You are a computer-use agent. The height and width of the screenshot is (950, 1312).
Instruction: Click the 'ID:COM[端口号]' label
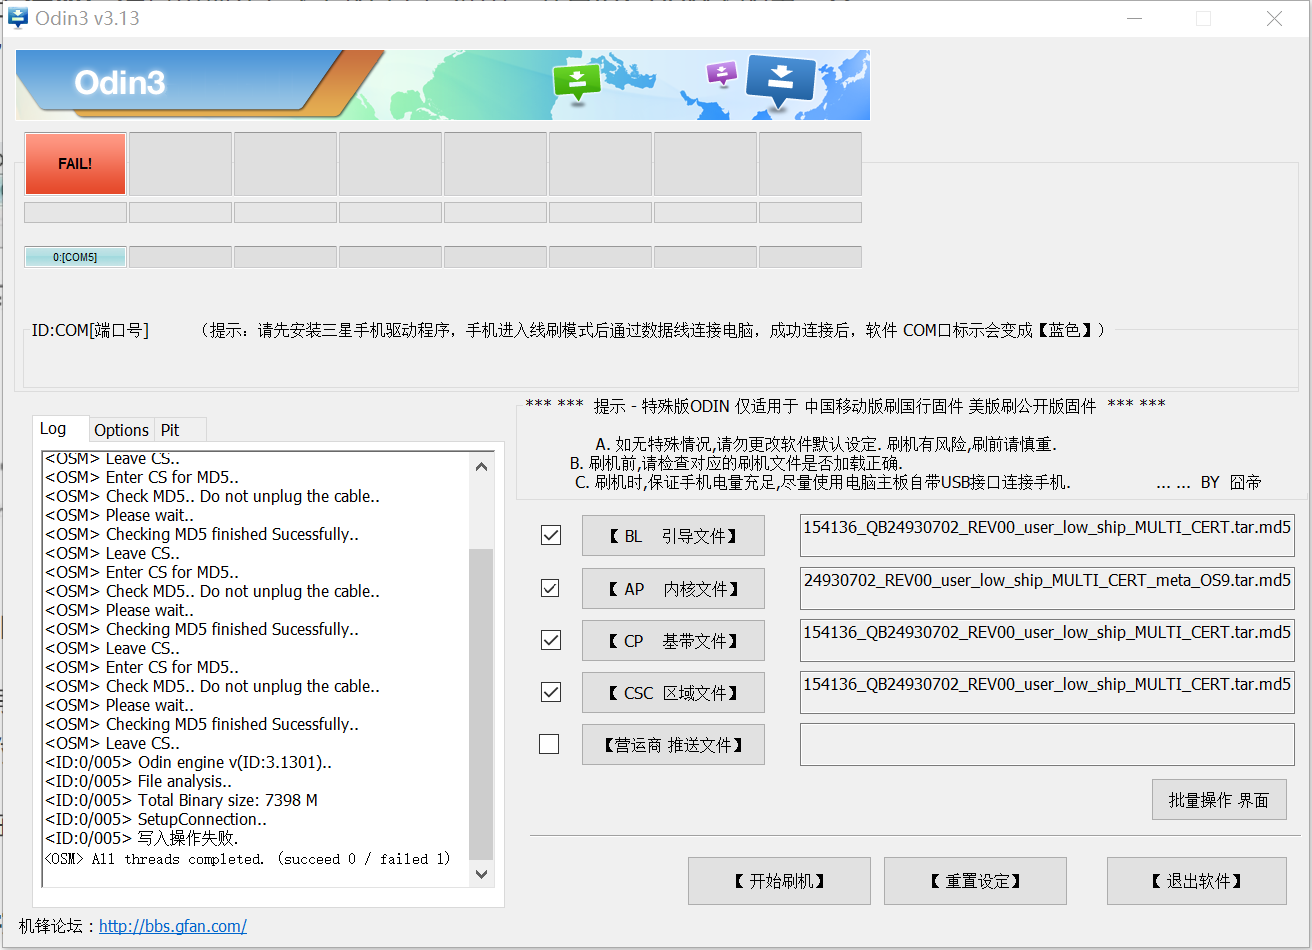click(90, 330)
